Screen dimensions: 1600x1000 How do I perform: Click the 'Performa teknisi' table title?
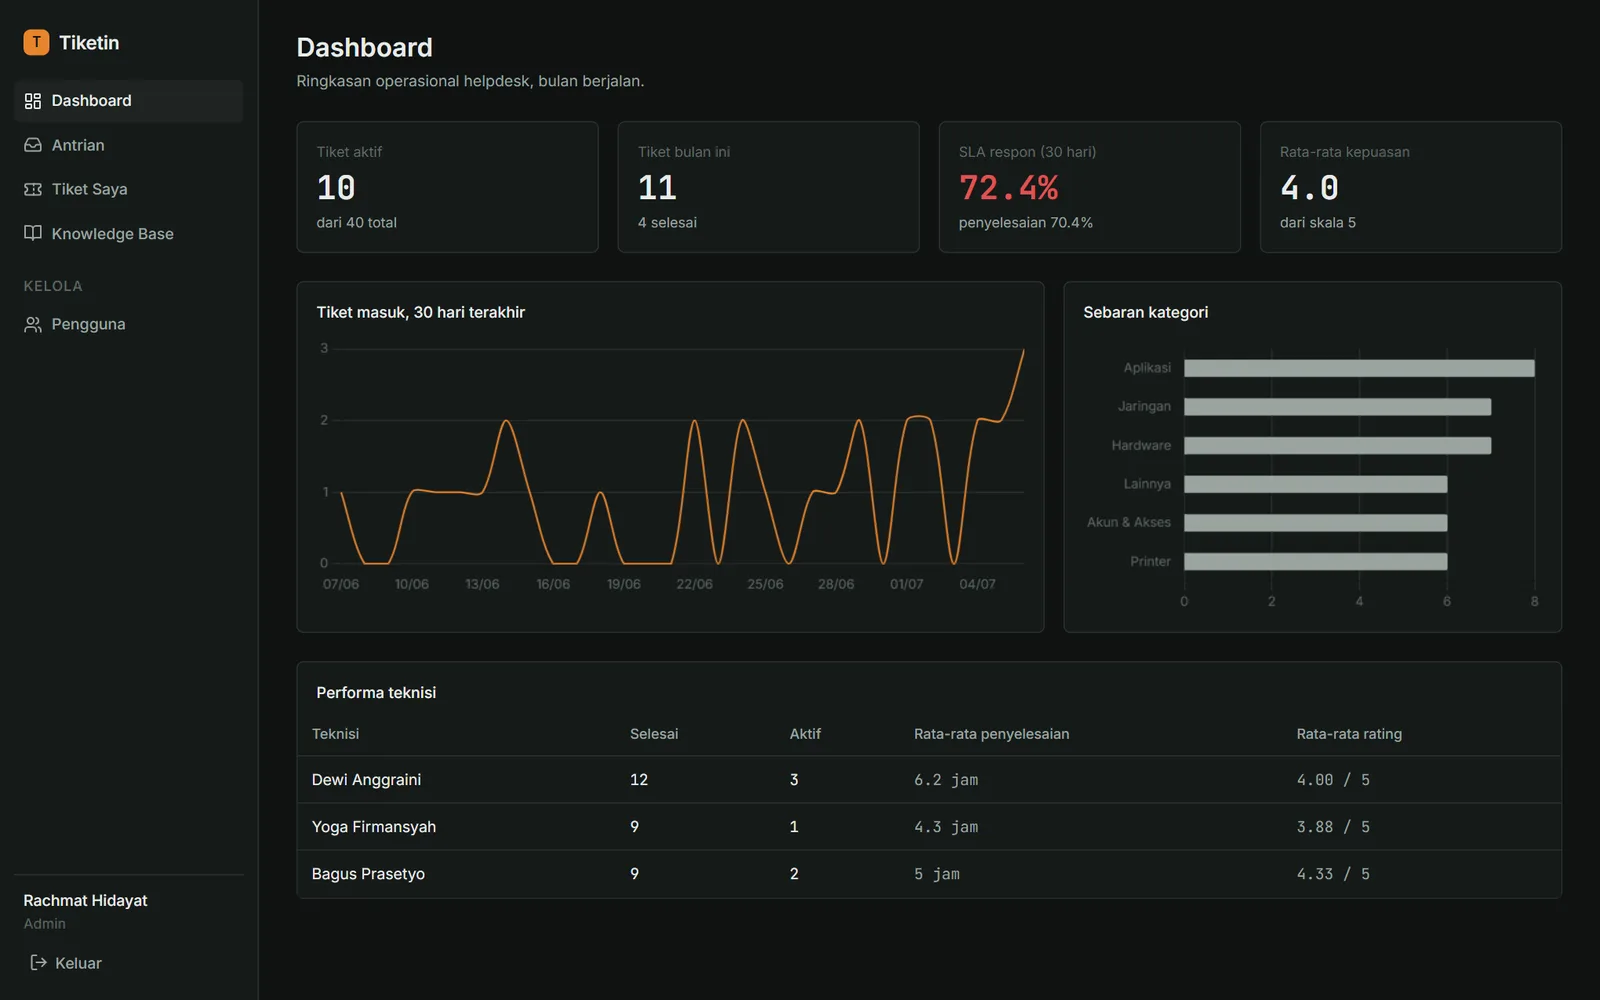[376, 692]
